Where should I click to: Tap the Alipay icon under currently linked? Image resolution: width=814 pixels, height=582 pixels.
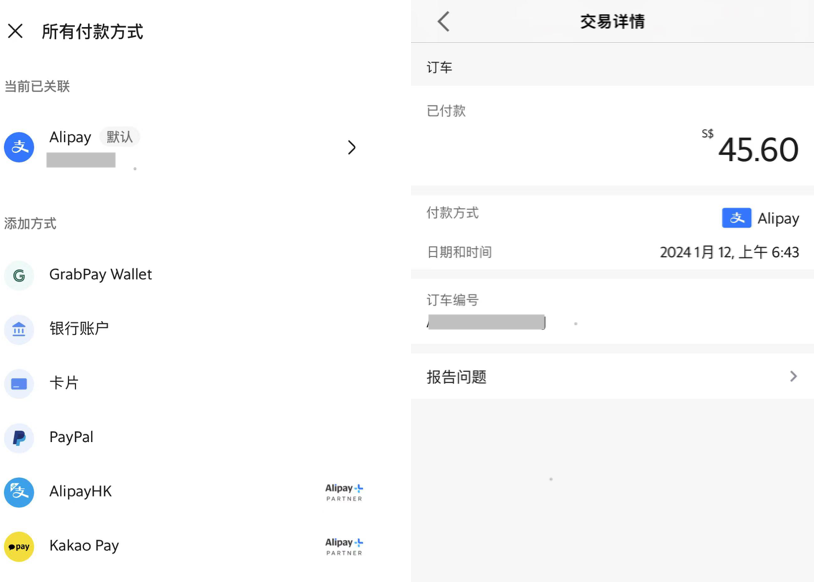(x=19, y=147)
